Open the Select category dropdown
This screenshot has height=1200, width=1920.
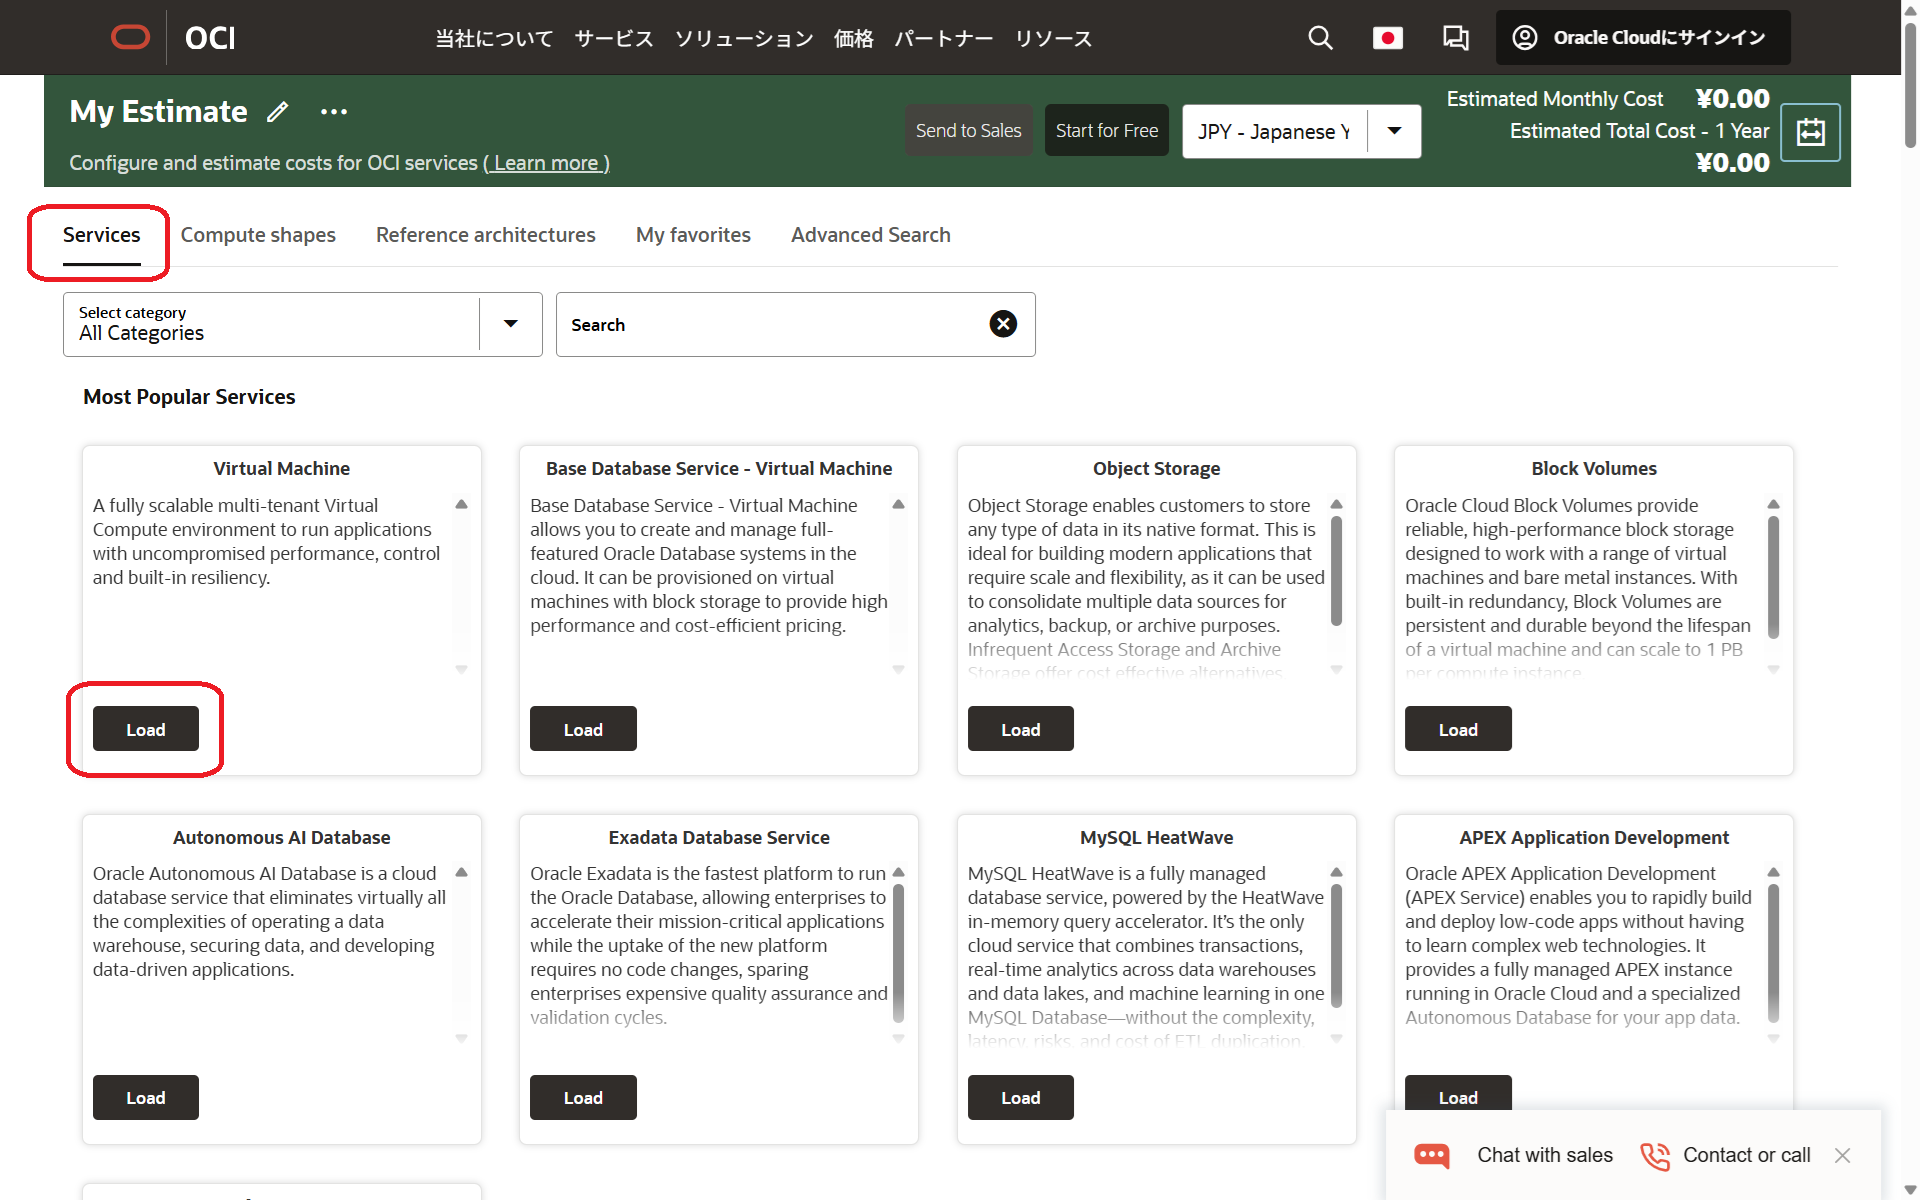point(510,324)
